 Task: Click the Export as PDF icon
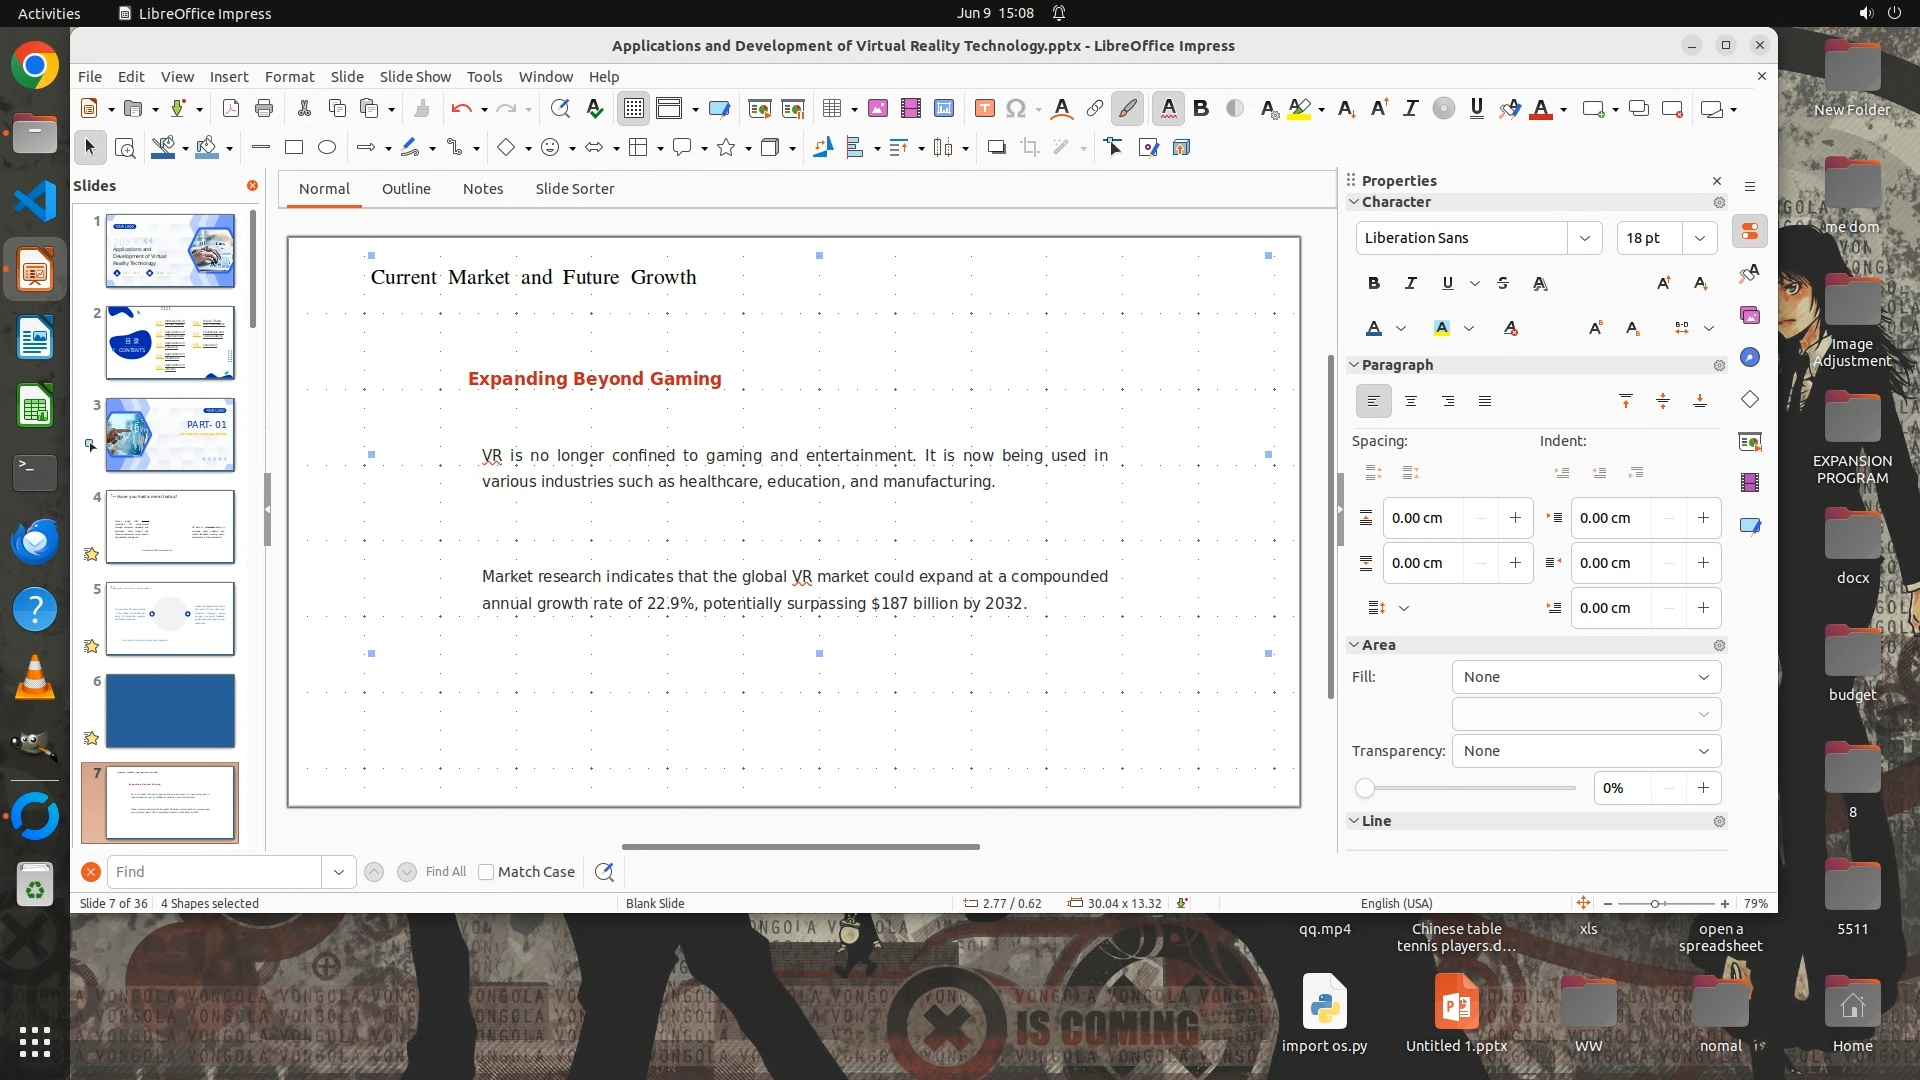click(230, 108)
